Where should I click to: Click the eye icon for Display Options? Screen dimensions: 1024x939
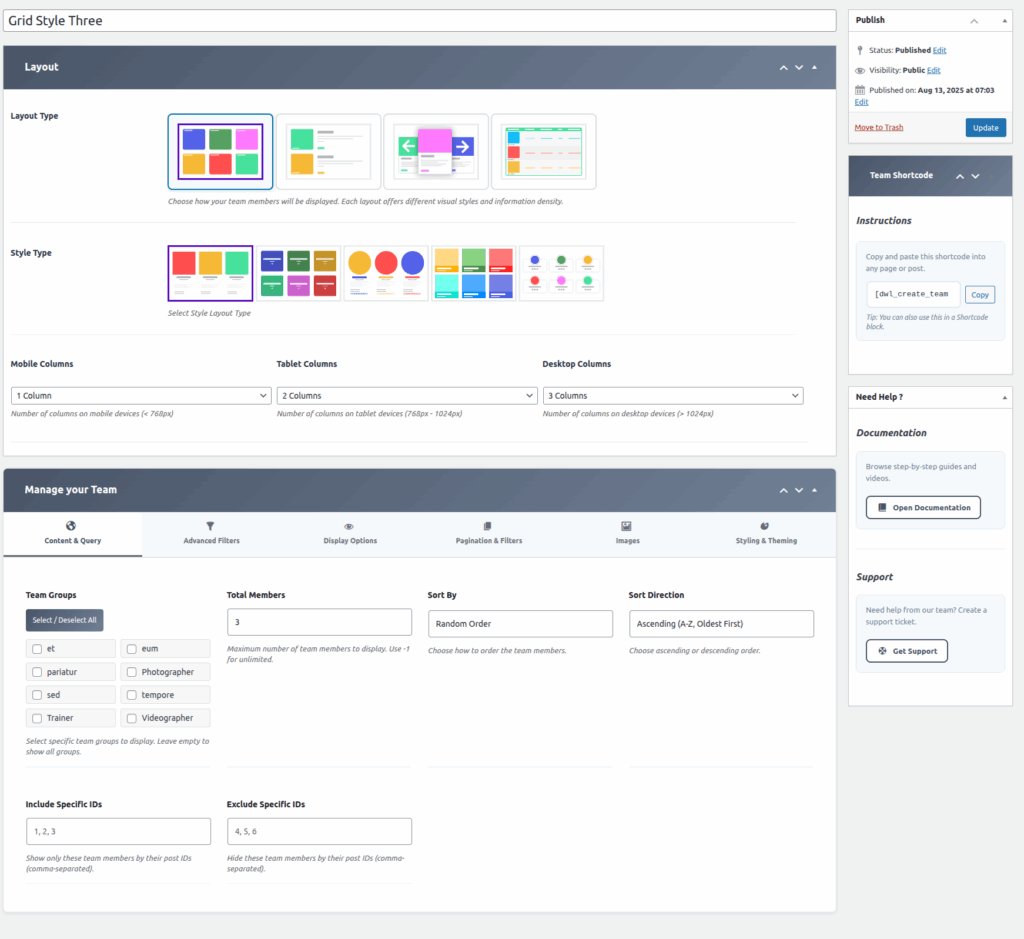click(349, 526)
